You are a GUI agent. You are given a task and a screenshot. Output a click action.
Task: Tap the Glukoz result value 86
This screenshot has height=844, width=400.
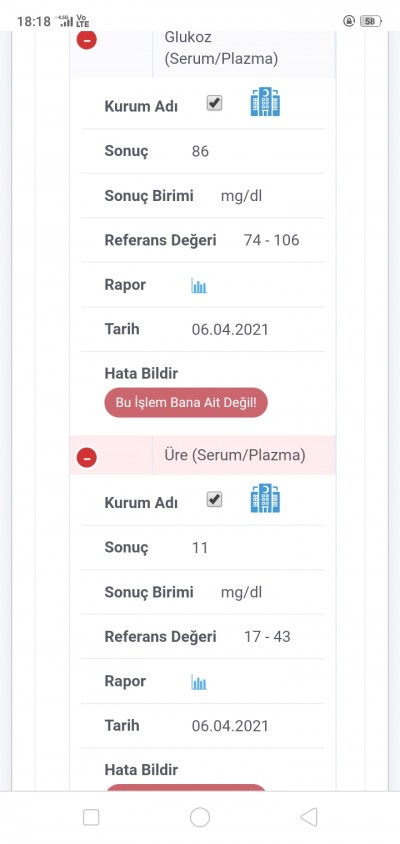point(200,151)
